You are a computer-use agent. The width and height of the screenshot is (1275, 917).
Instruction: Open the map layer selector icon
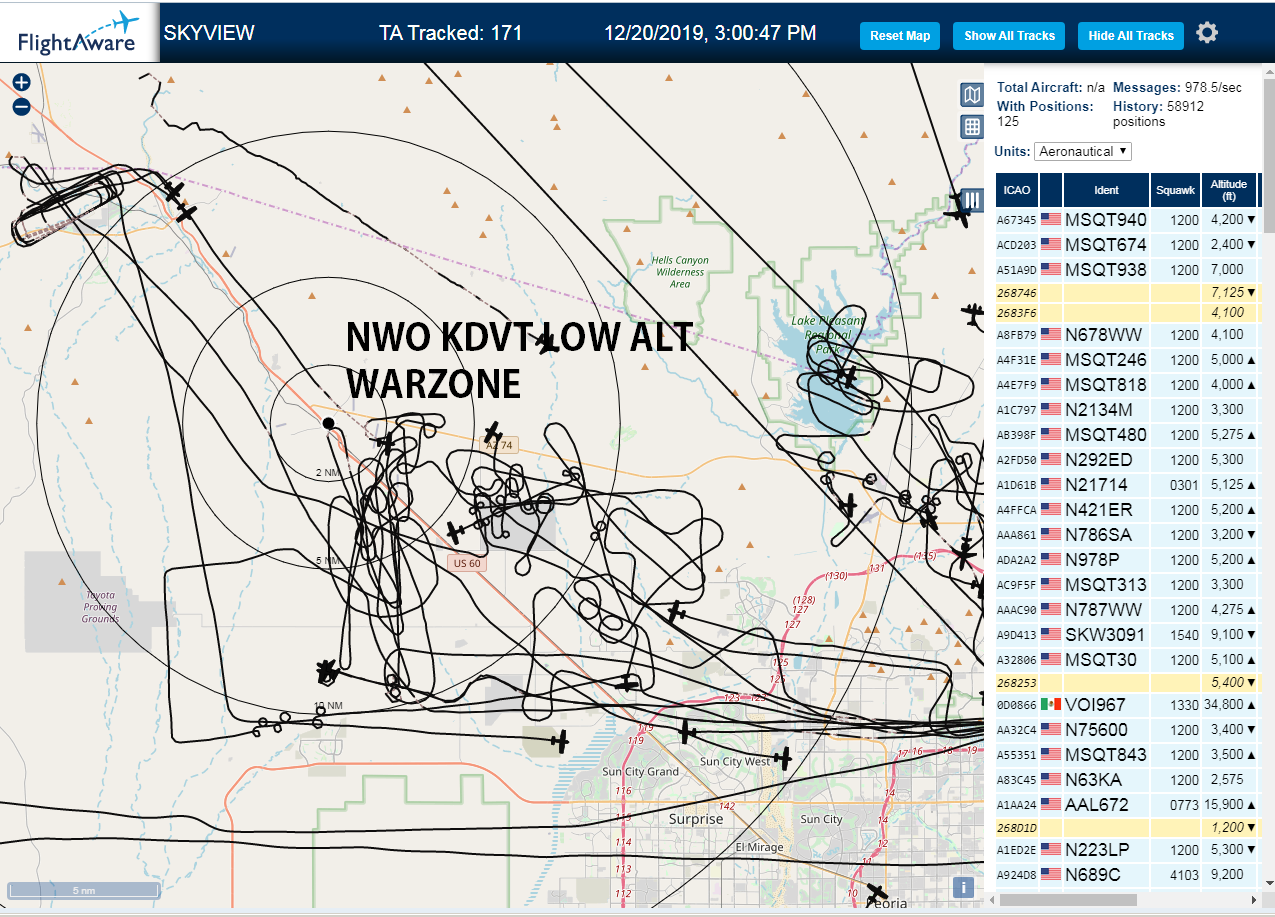coord(971,95)
